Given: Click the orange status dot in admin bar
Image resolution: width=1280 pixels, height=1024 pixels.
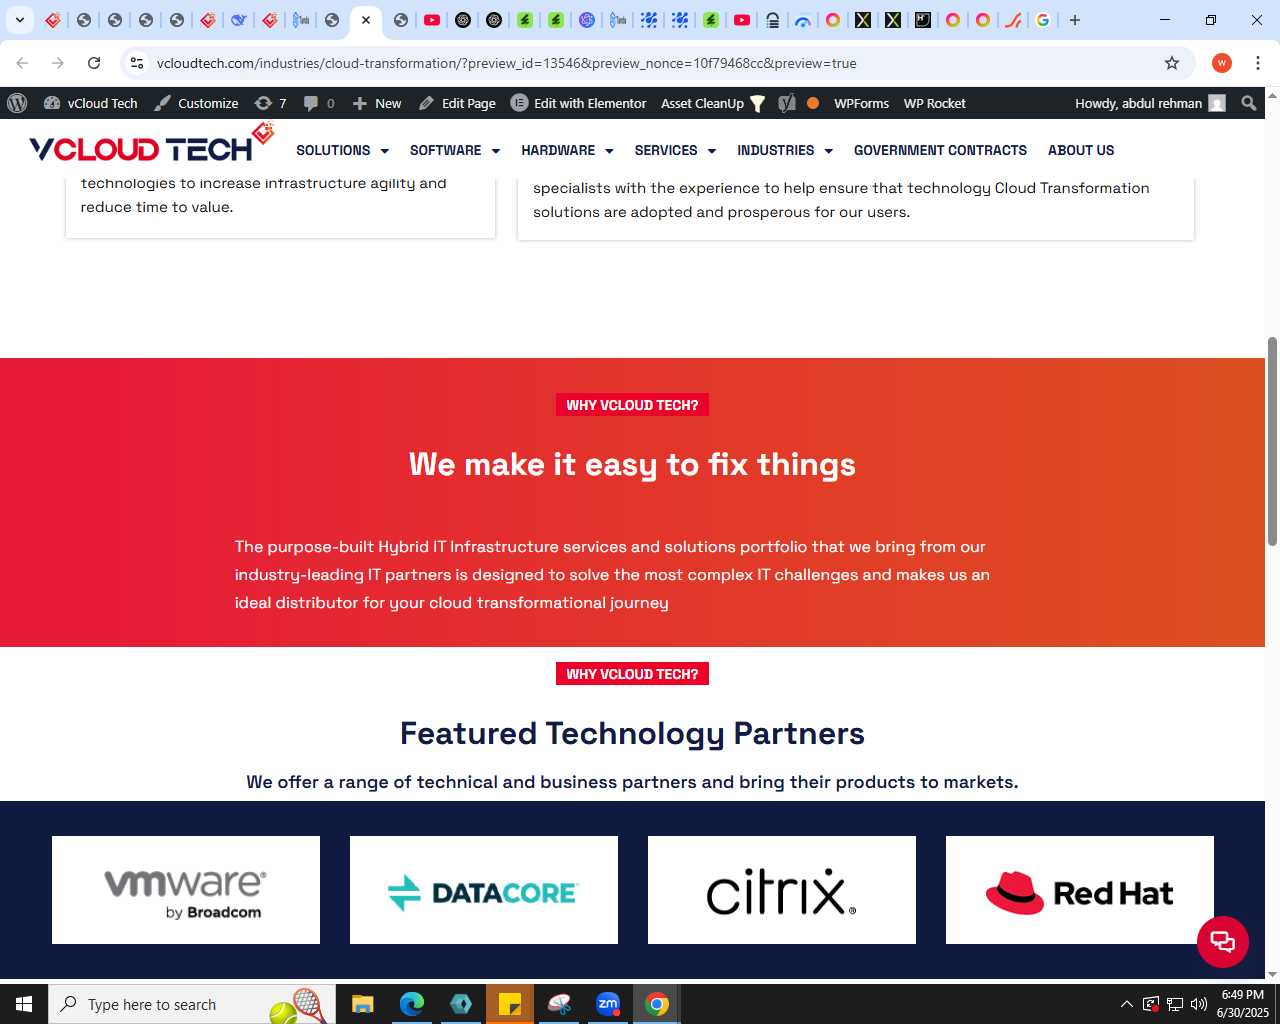Looking at the screenshot, I should pos(813,103).
